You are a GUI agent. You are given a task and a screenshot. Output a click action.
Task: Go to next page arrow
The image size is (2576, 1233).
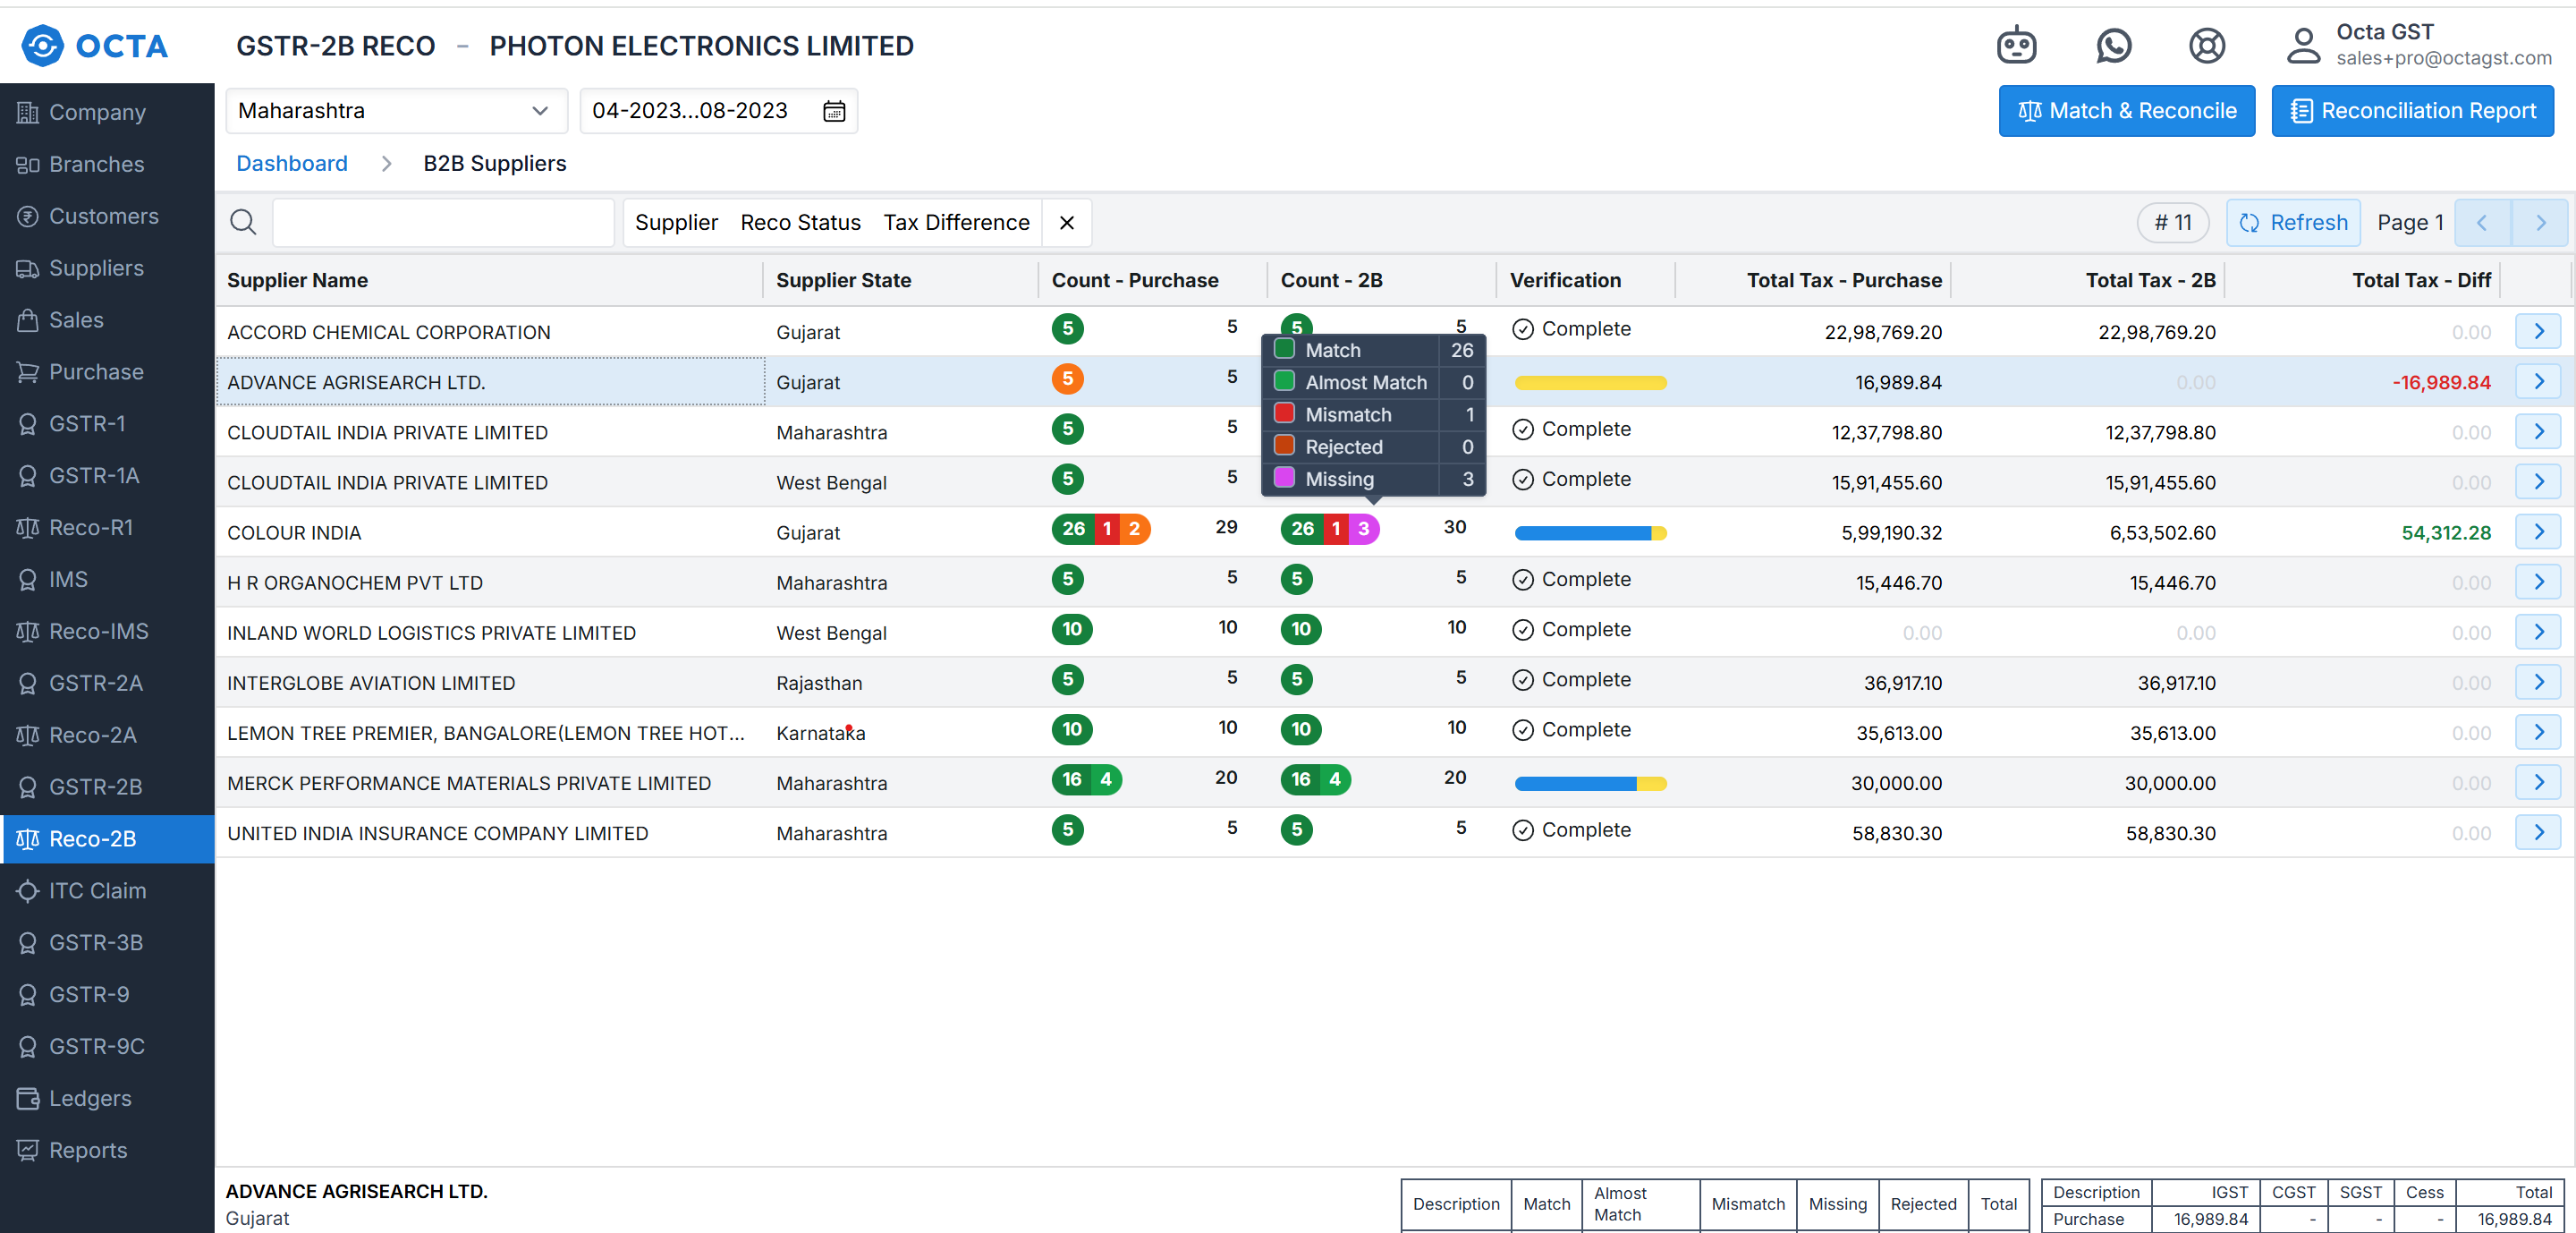click(x=2540, y=222)
